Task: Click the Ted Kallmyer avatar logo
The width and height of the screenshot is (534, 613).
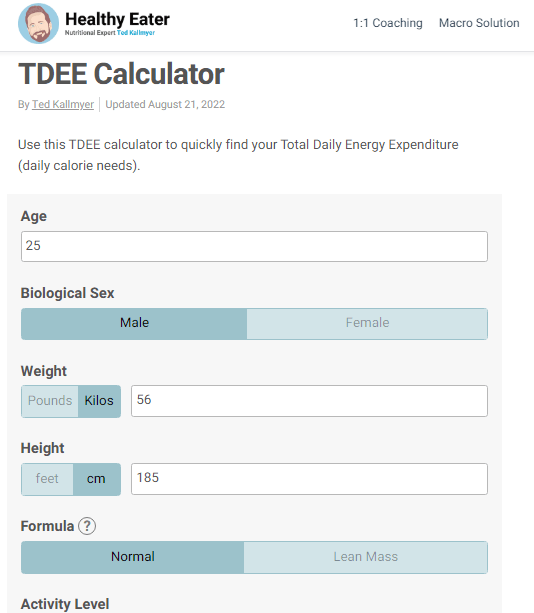Action: [x=38, y=23]
